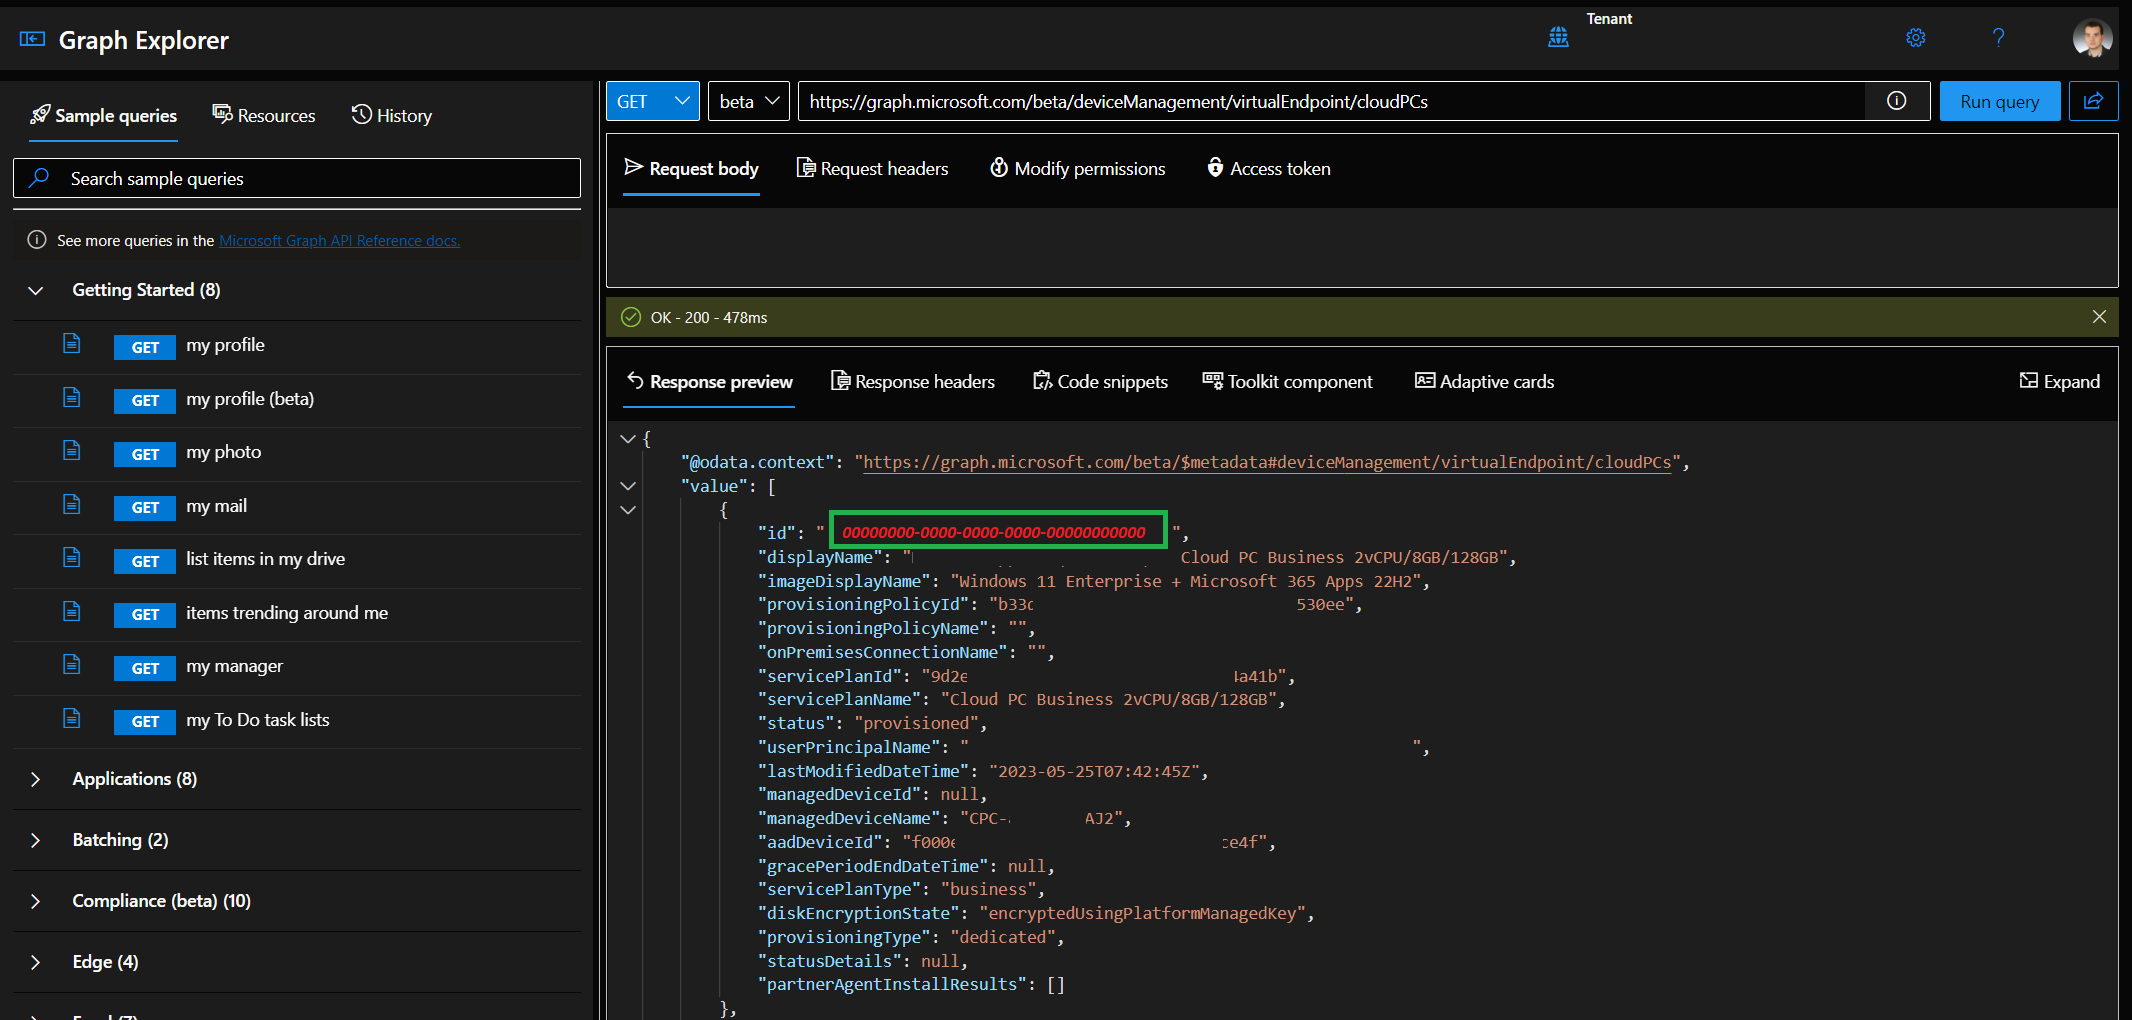
Task: Collapse the Getting Started category
Action: 36,290
